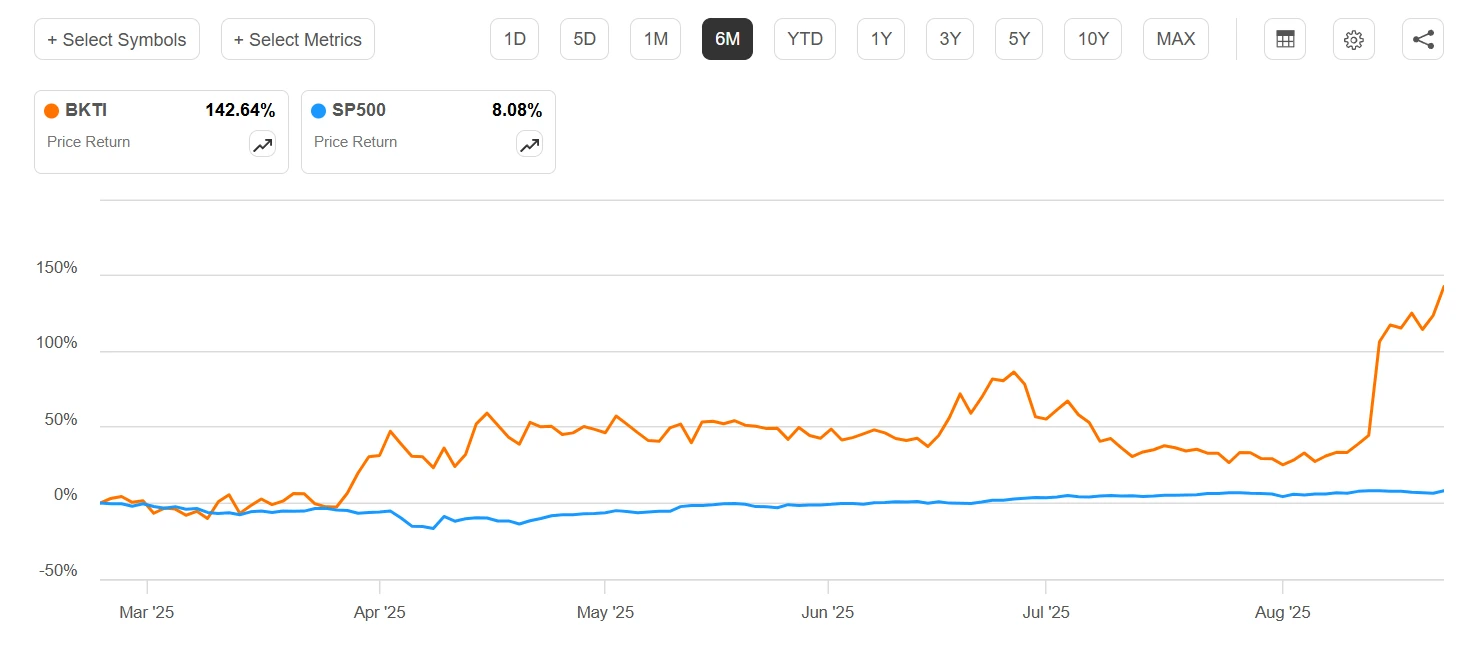
Task: Click SP500 trend chart icon
Action: pos(529,145)
